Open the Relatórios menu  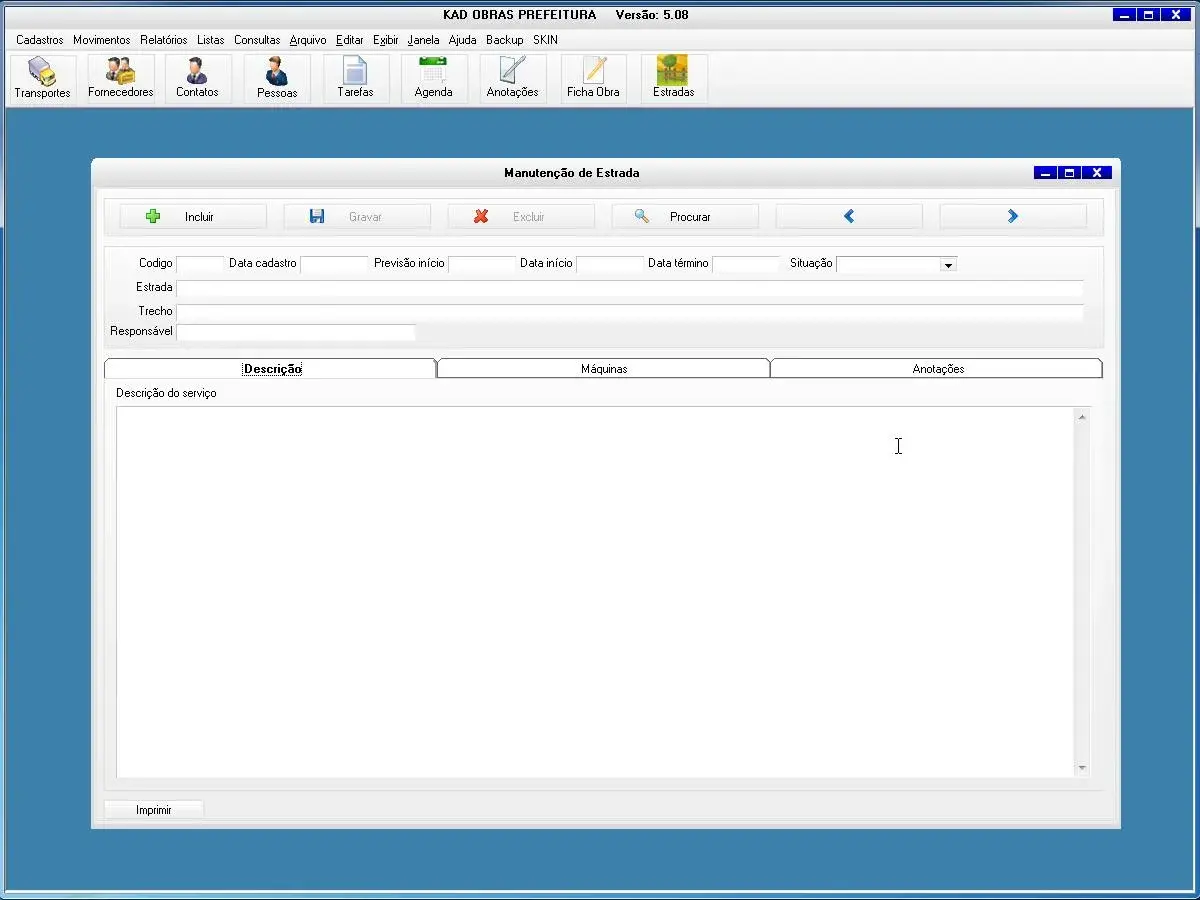(x=164, y=40)
